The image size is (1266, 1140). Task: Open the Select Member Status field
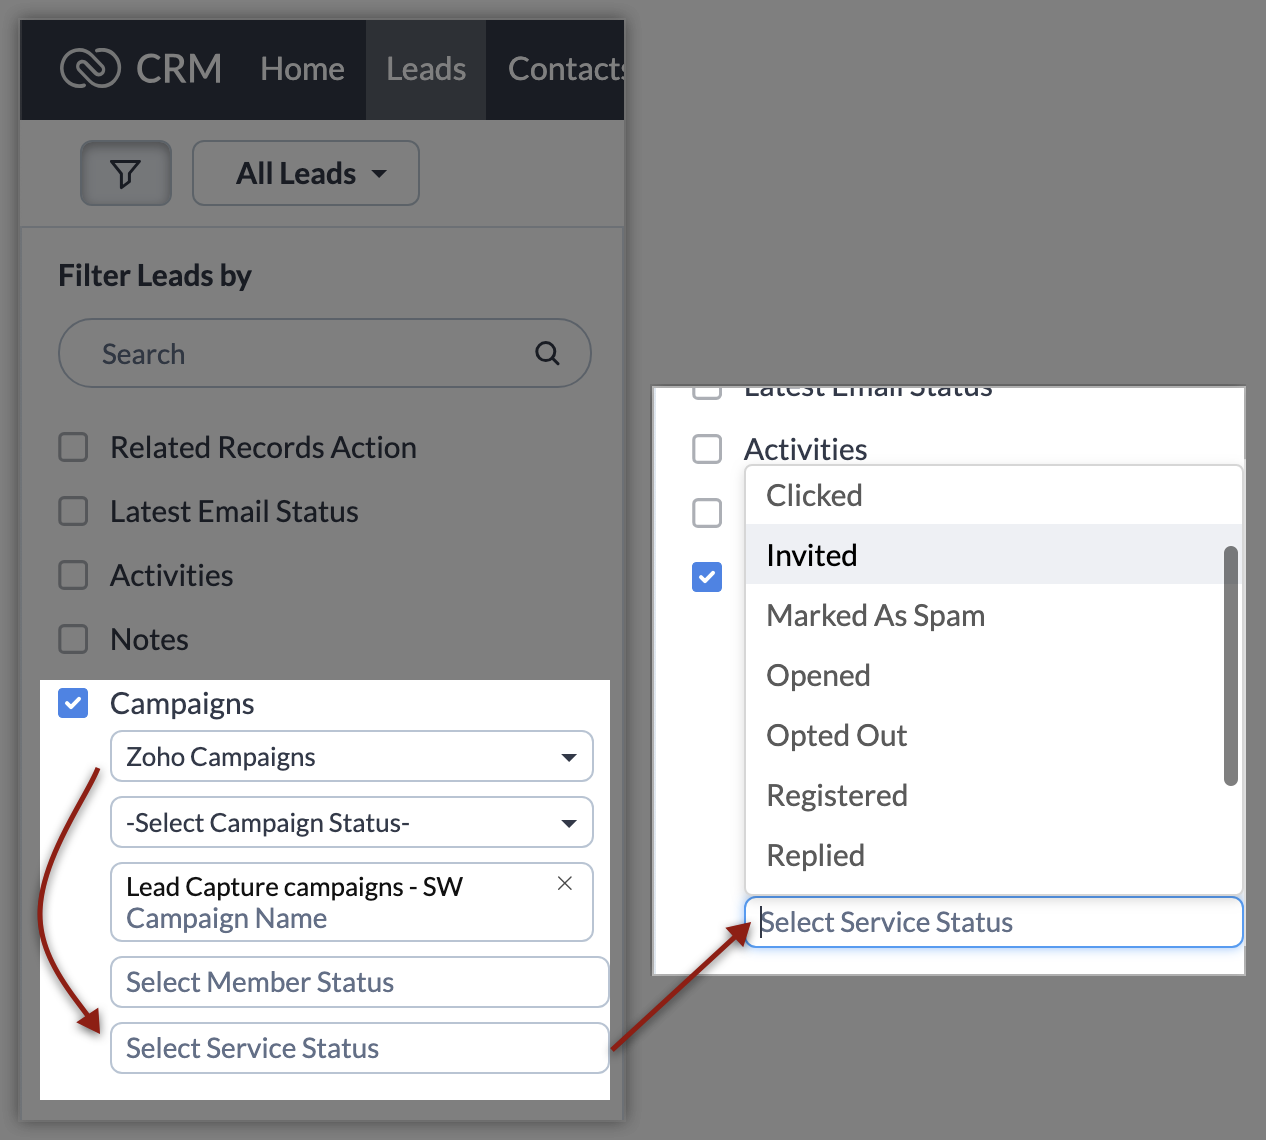(360, 982)
